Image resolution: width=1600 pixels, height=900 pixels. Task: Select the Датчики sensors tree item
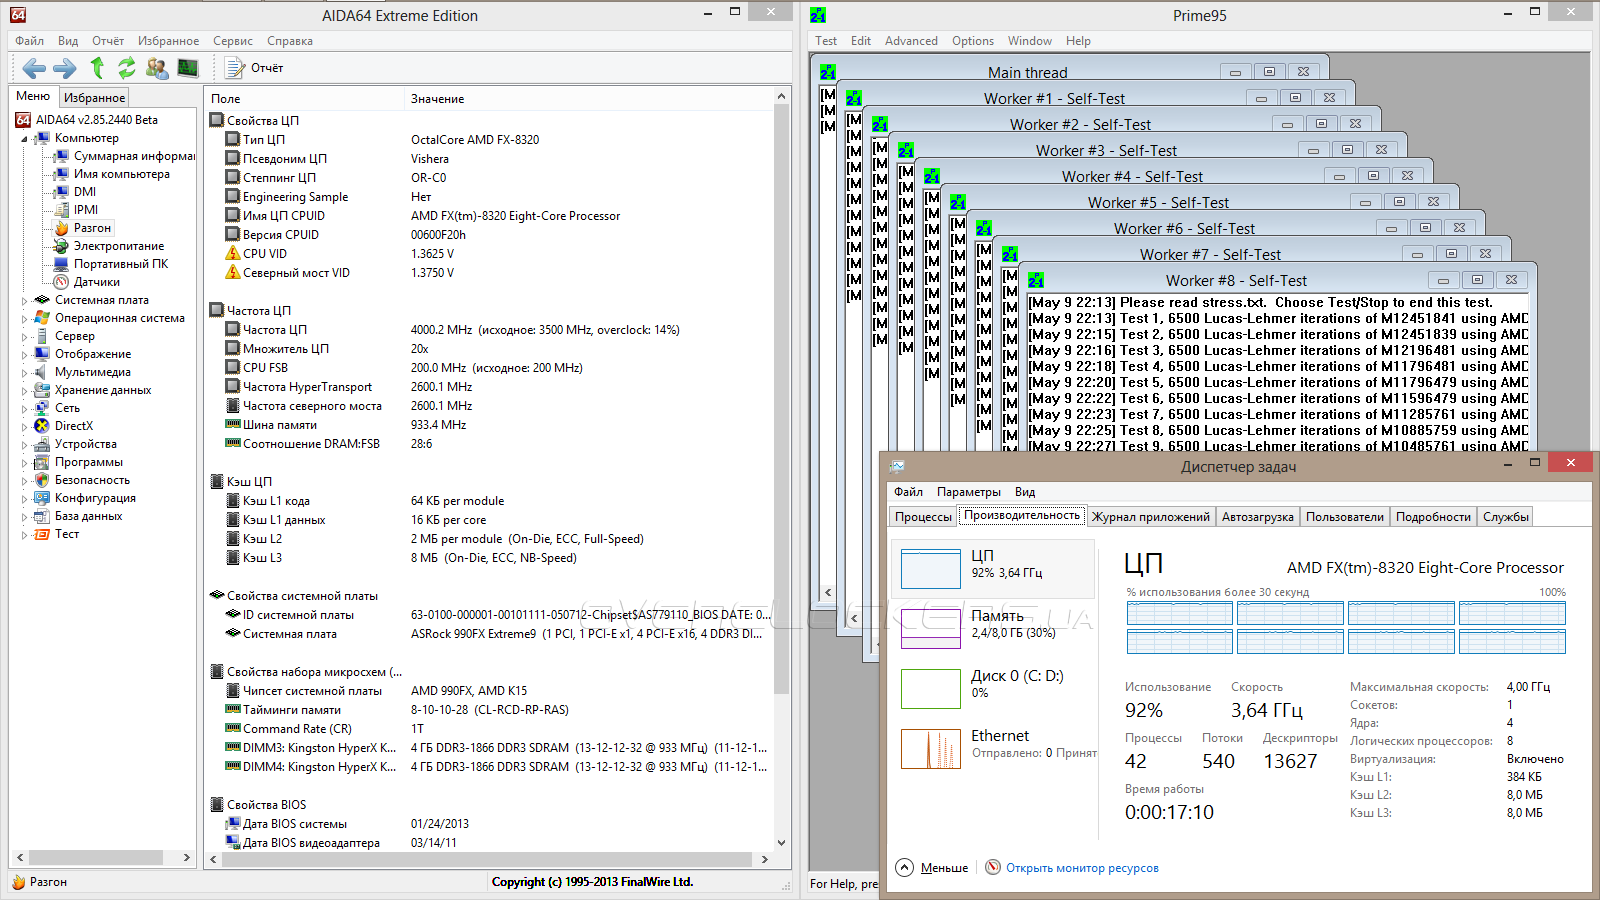pyautogui.click(x=96, y=282)
